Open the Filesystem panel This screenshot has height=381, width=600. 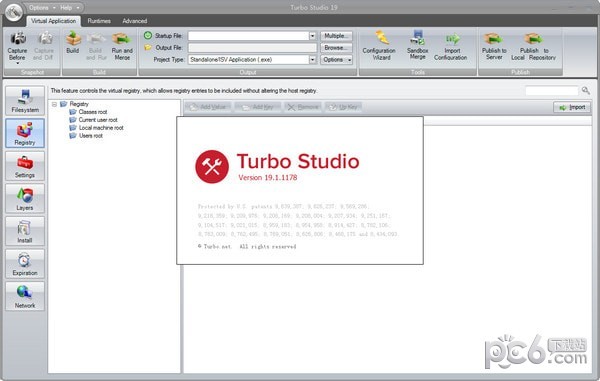click(25, 101)
